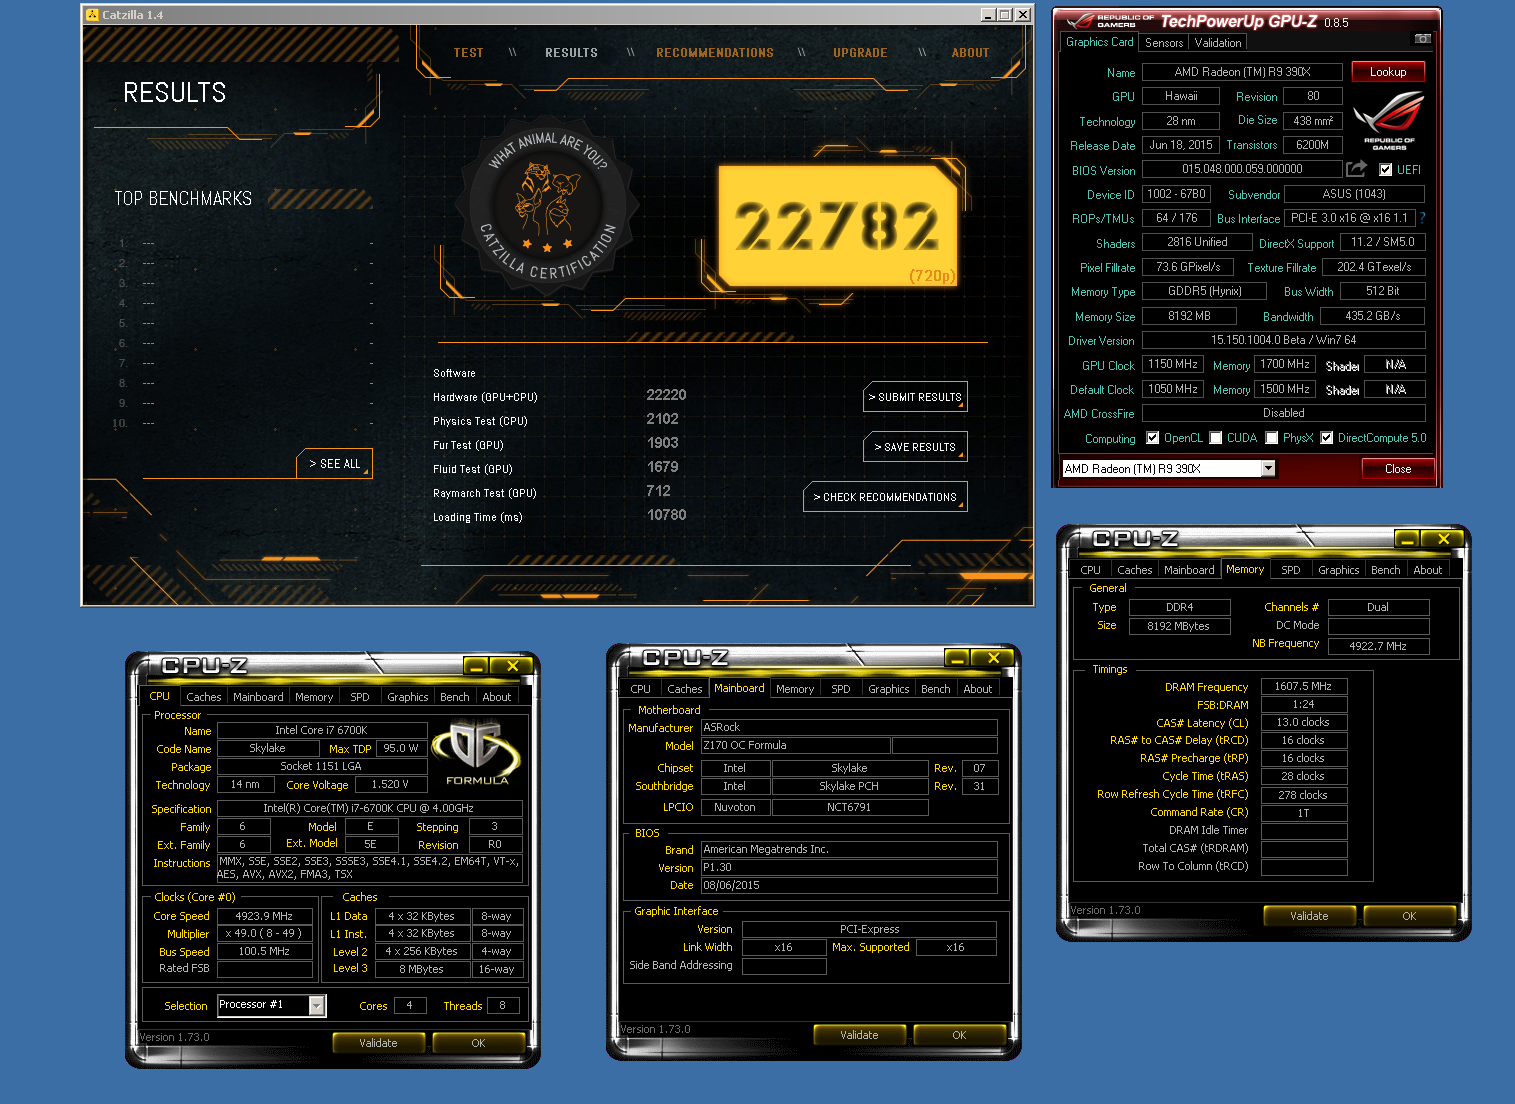Viewport: 1515px width, 1104px height.
Task: Click the DRAM Frequency value 1607.5 MHz
Action: 1303,687
